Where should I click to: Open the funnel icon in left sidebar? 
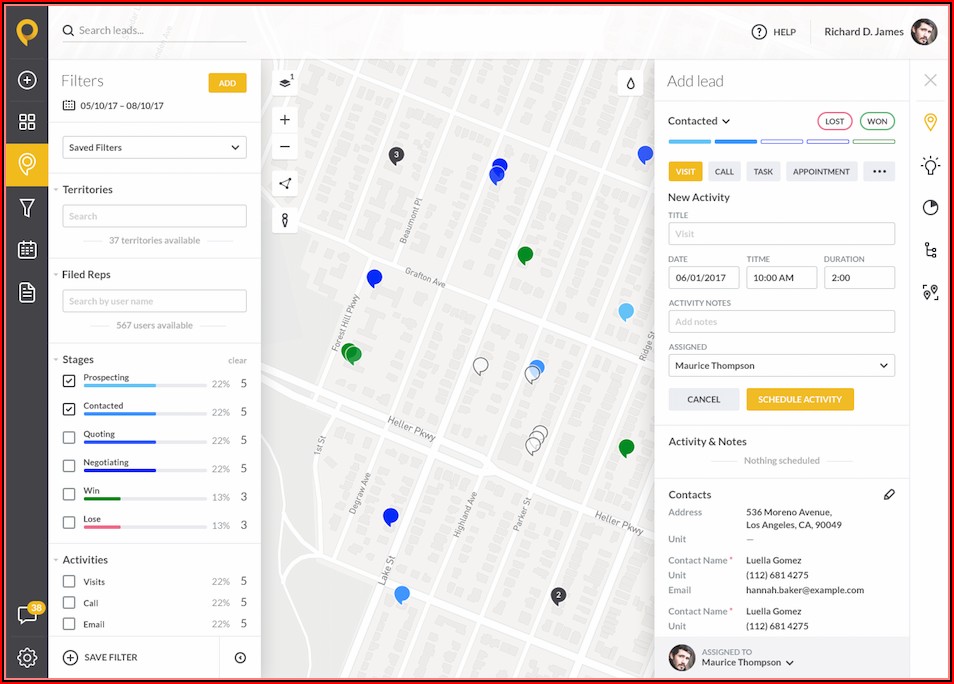point(27,207)
